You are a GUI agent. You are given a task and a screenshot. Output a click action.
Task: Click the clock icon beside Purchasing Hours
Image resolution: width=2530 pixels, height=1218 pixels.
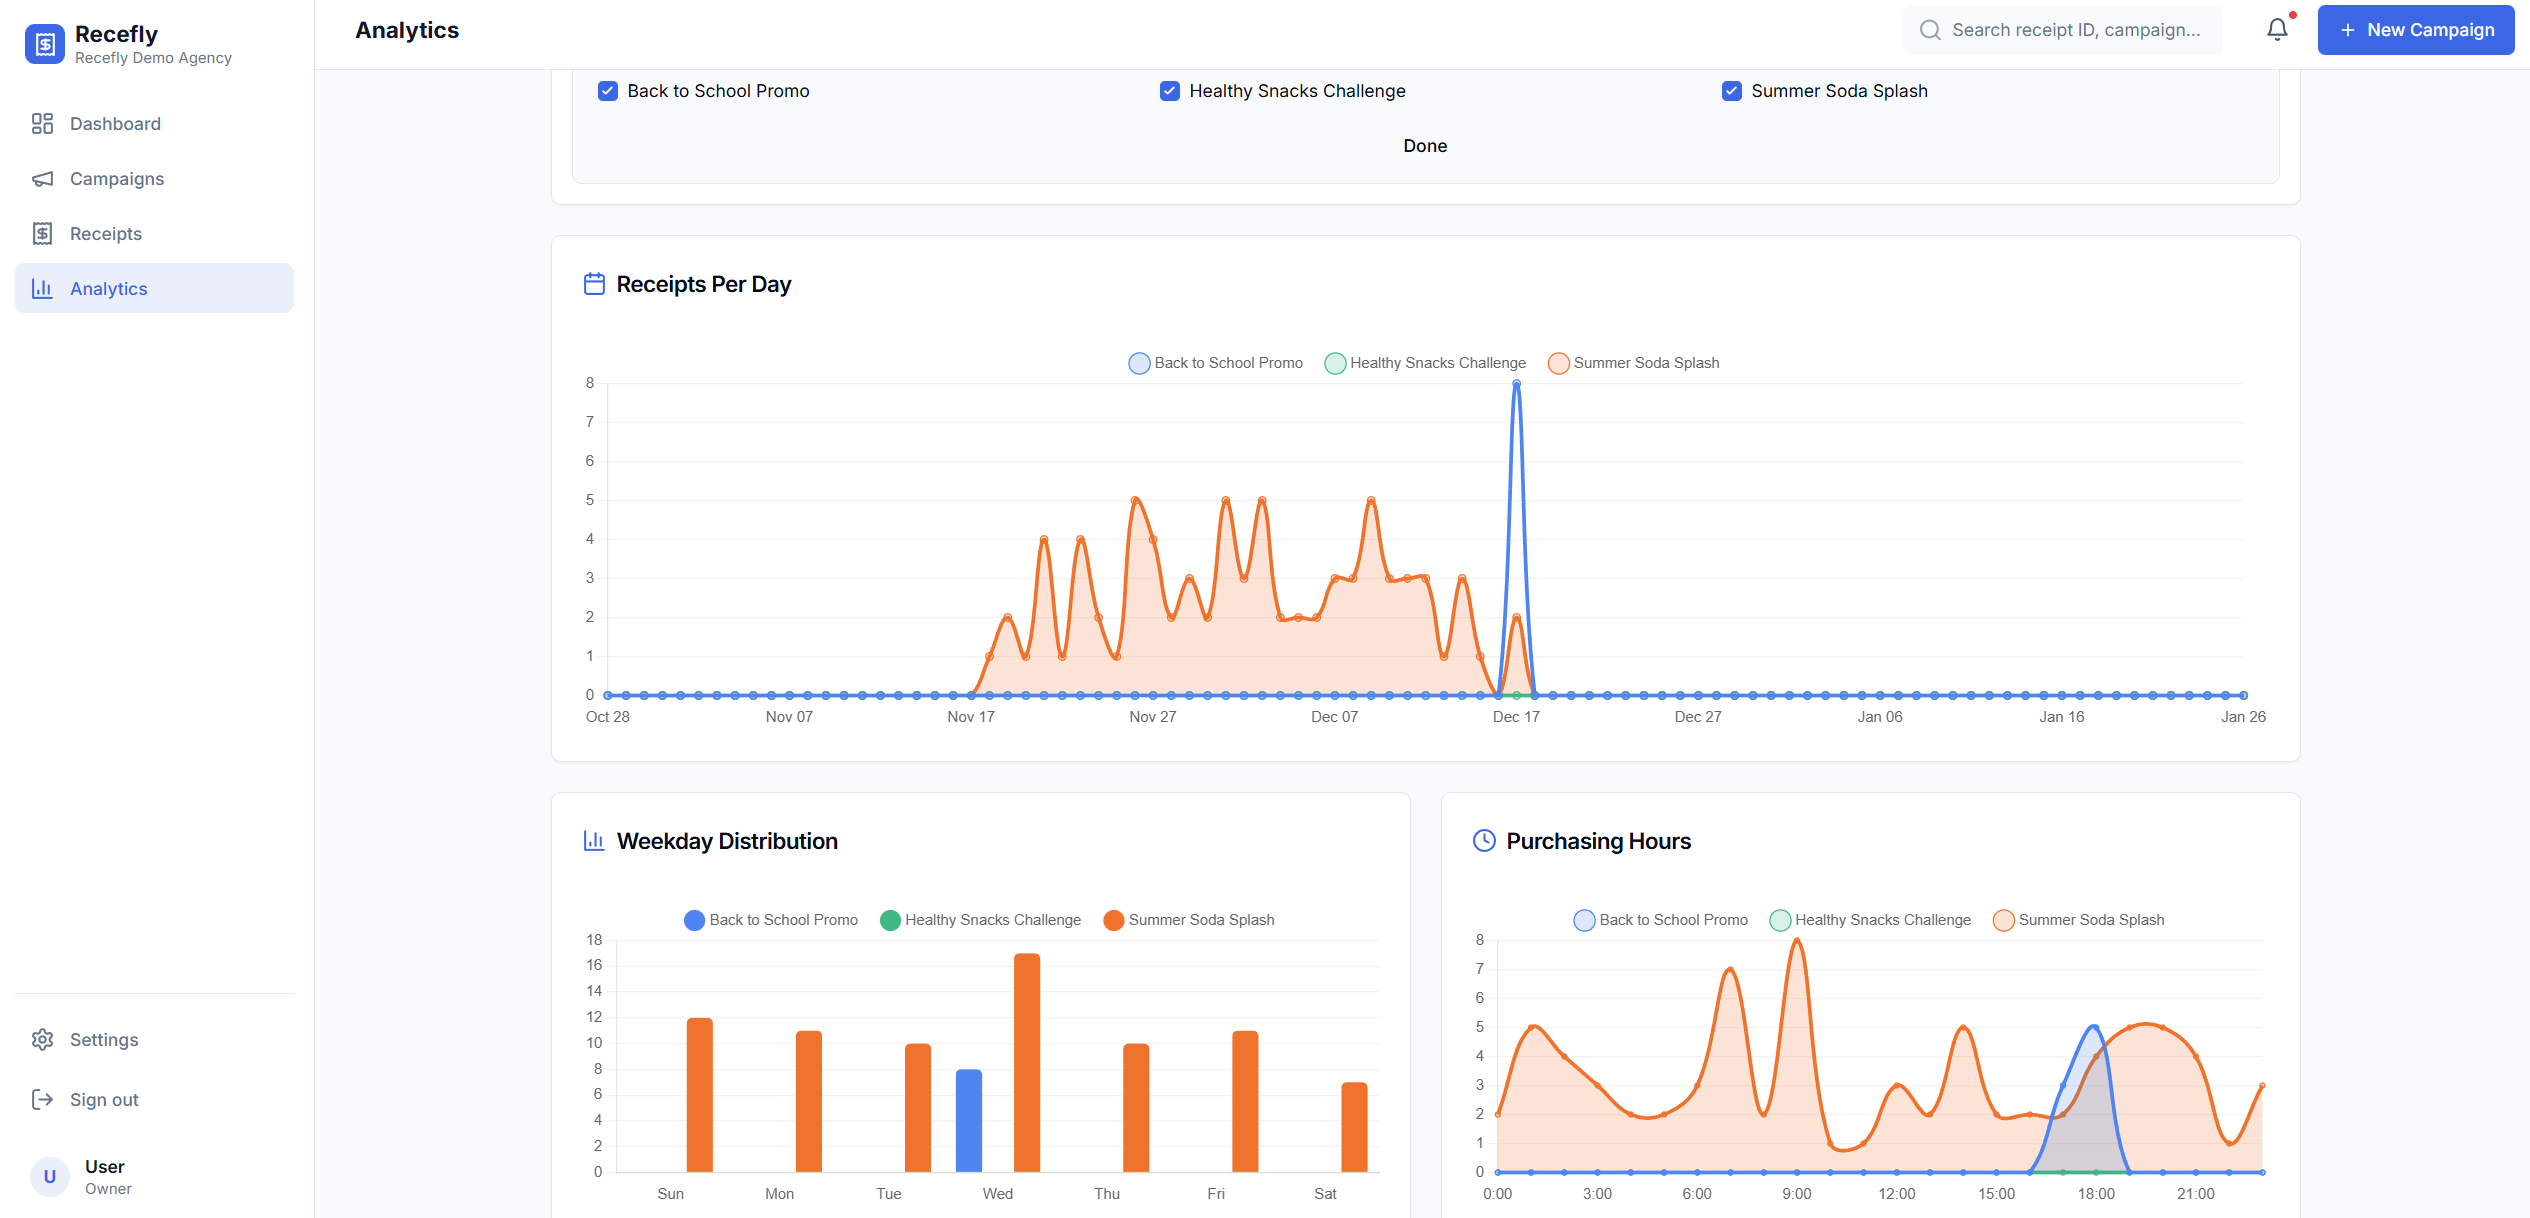[x=1483, y=841]
